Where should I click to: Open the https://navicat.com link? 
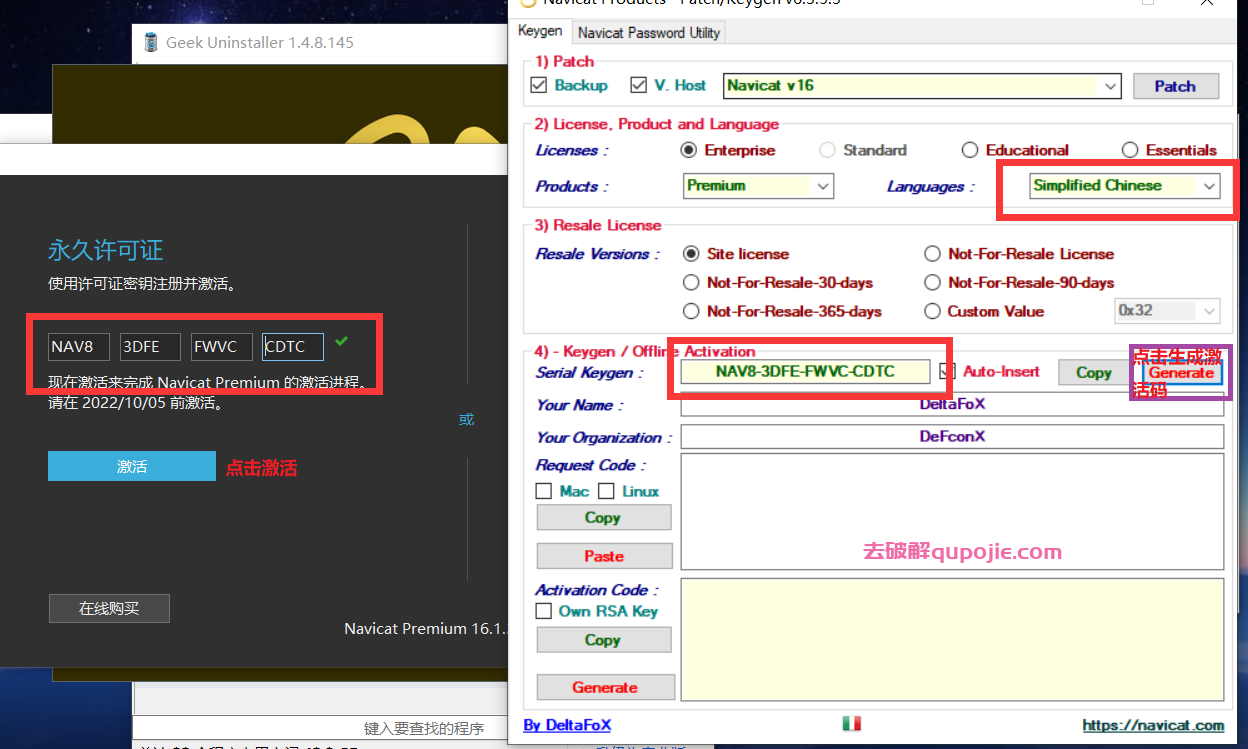coord(1153,725)
